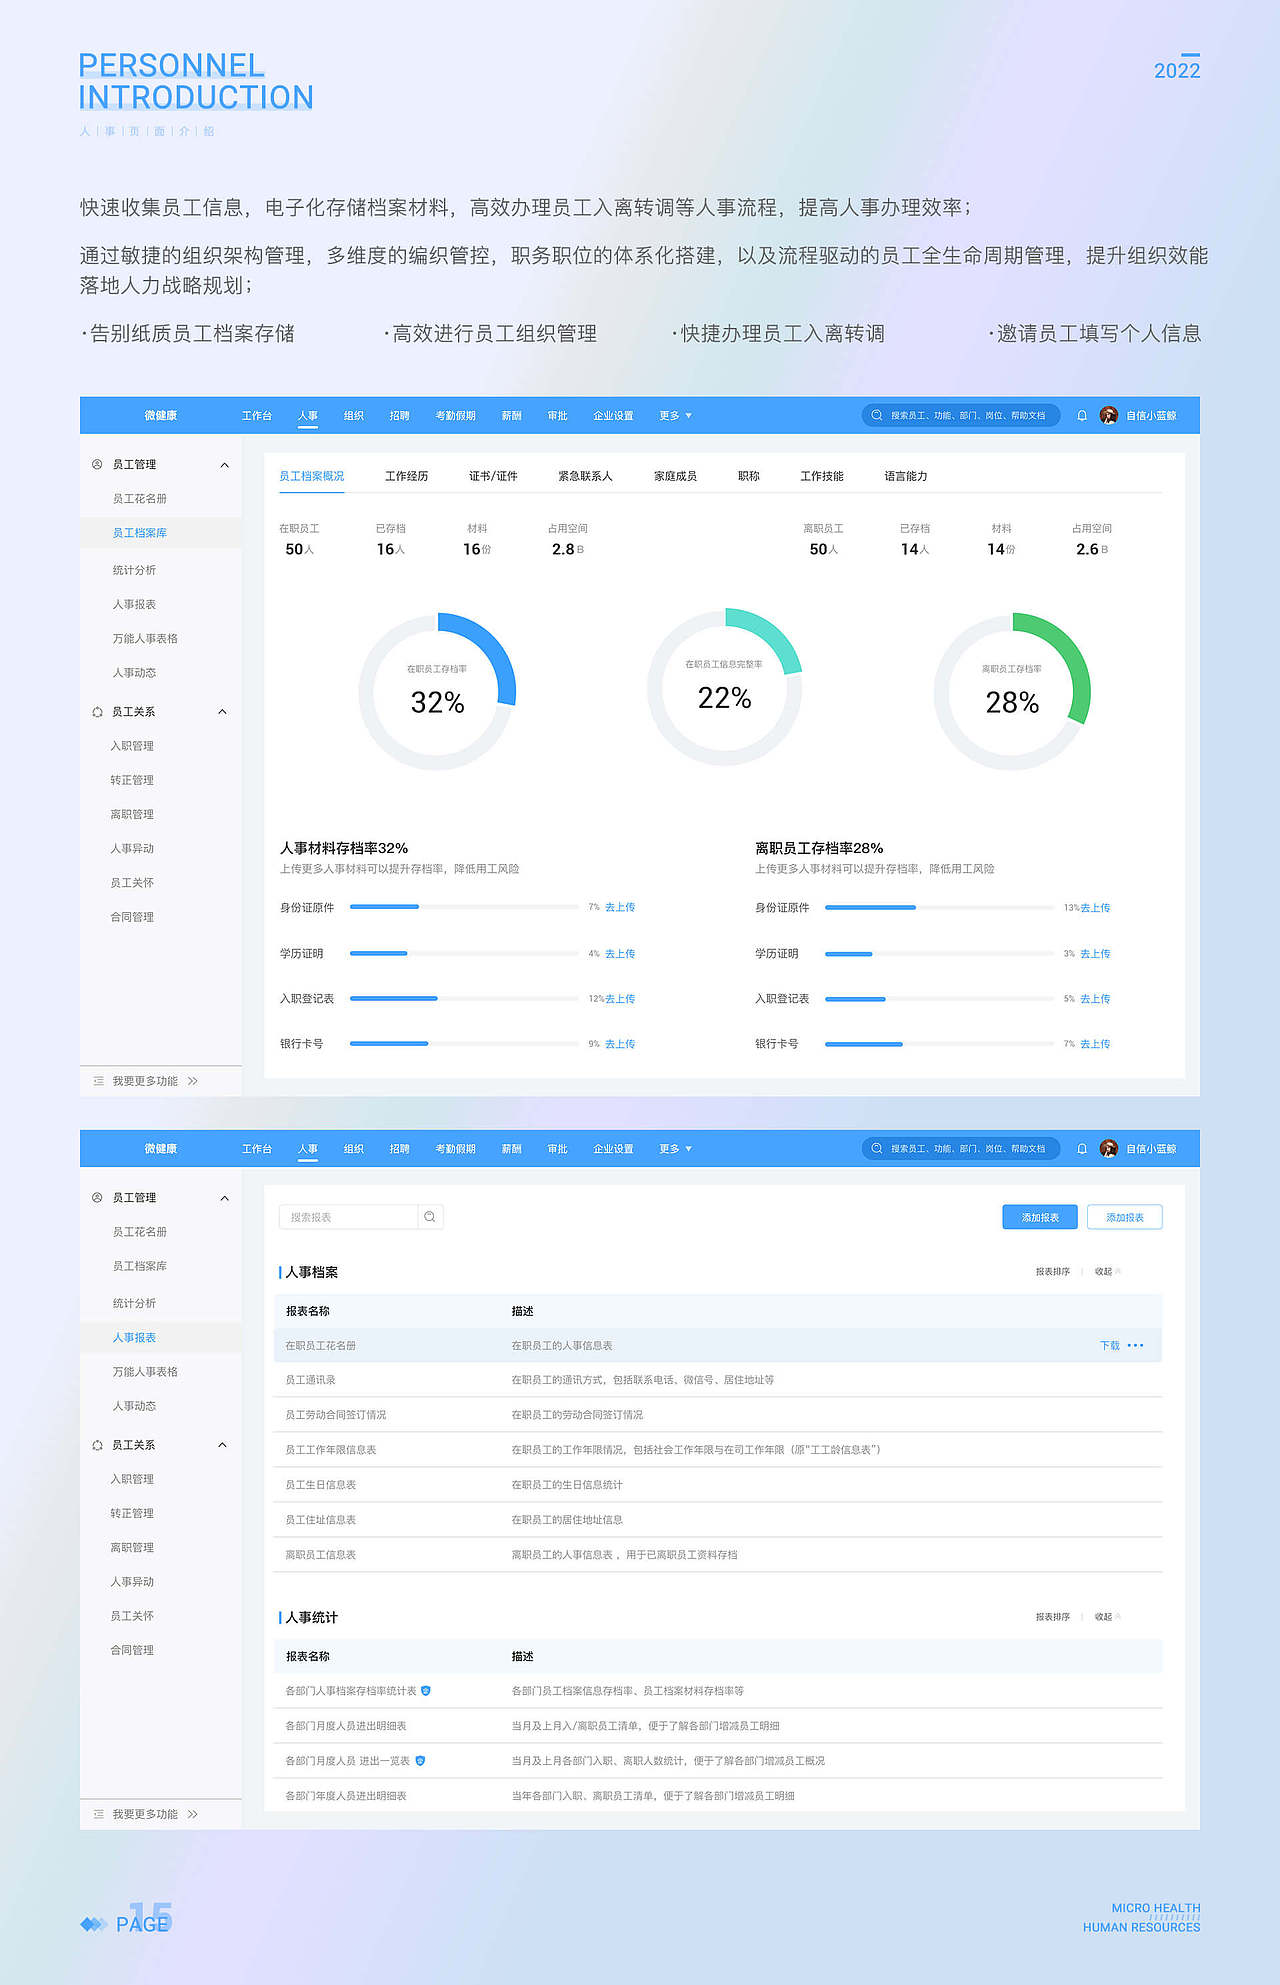
Task: Click the notification bell in the lower screenshot
Action: (1082, 1149)
